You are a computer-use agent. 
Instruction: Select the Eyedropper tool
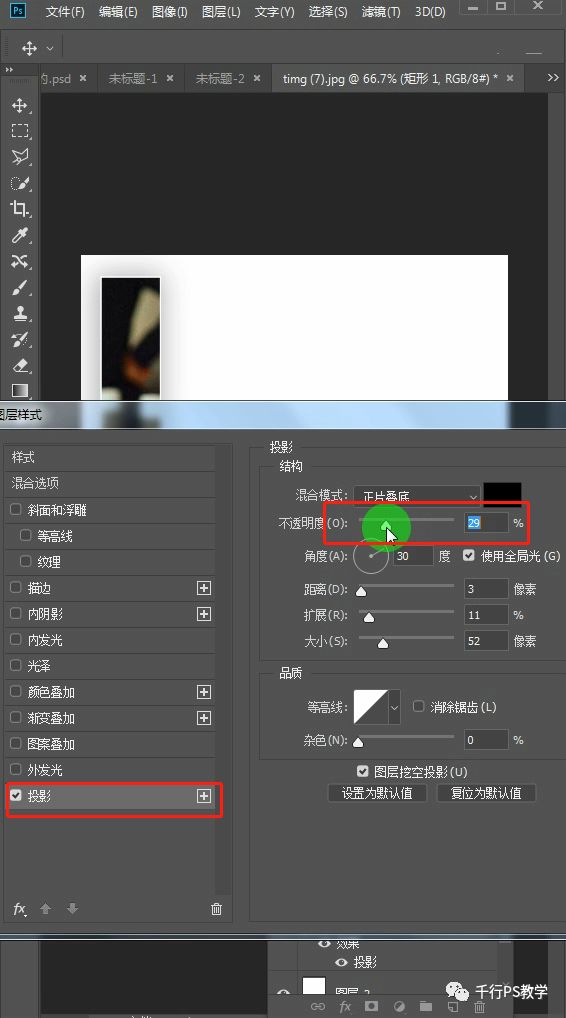(19, 234)
